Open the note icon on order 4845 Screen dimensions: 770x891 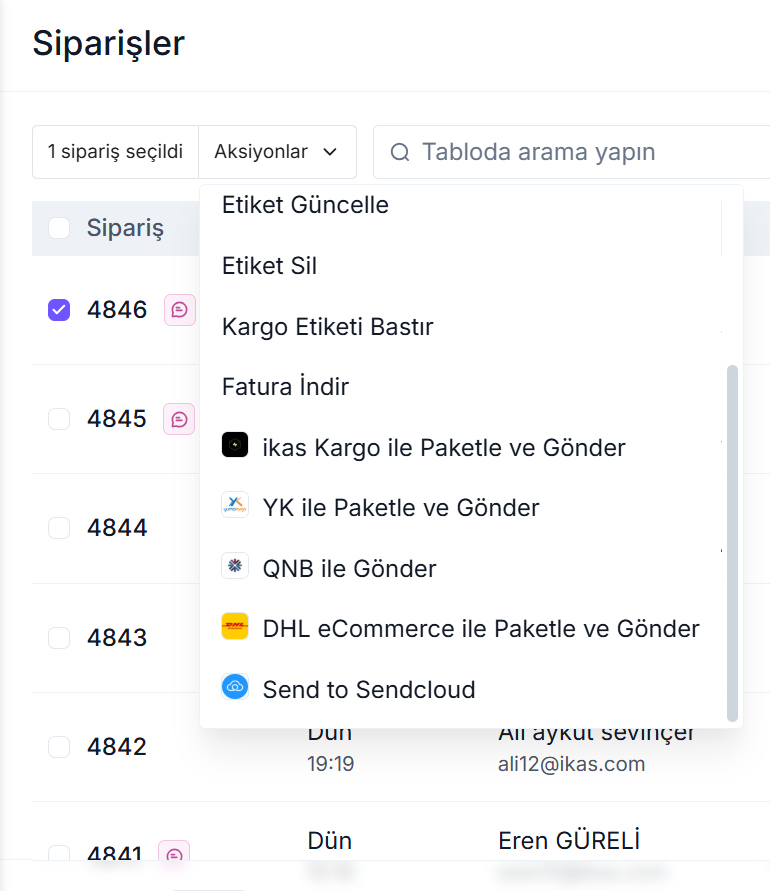coord(179,418)
